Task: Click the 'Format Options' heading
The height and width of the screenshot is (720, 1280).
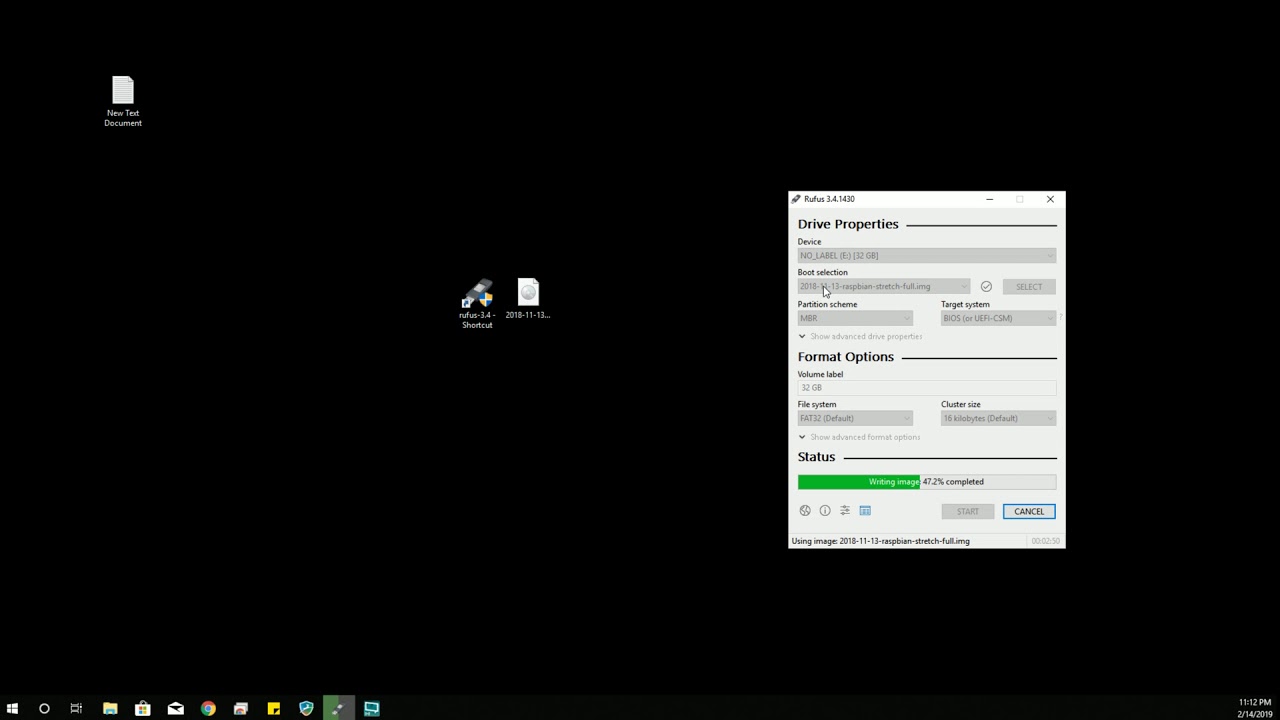Action: coord(846,357)
